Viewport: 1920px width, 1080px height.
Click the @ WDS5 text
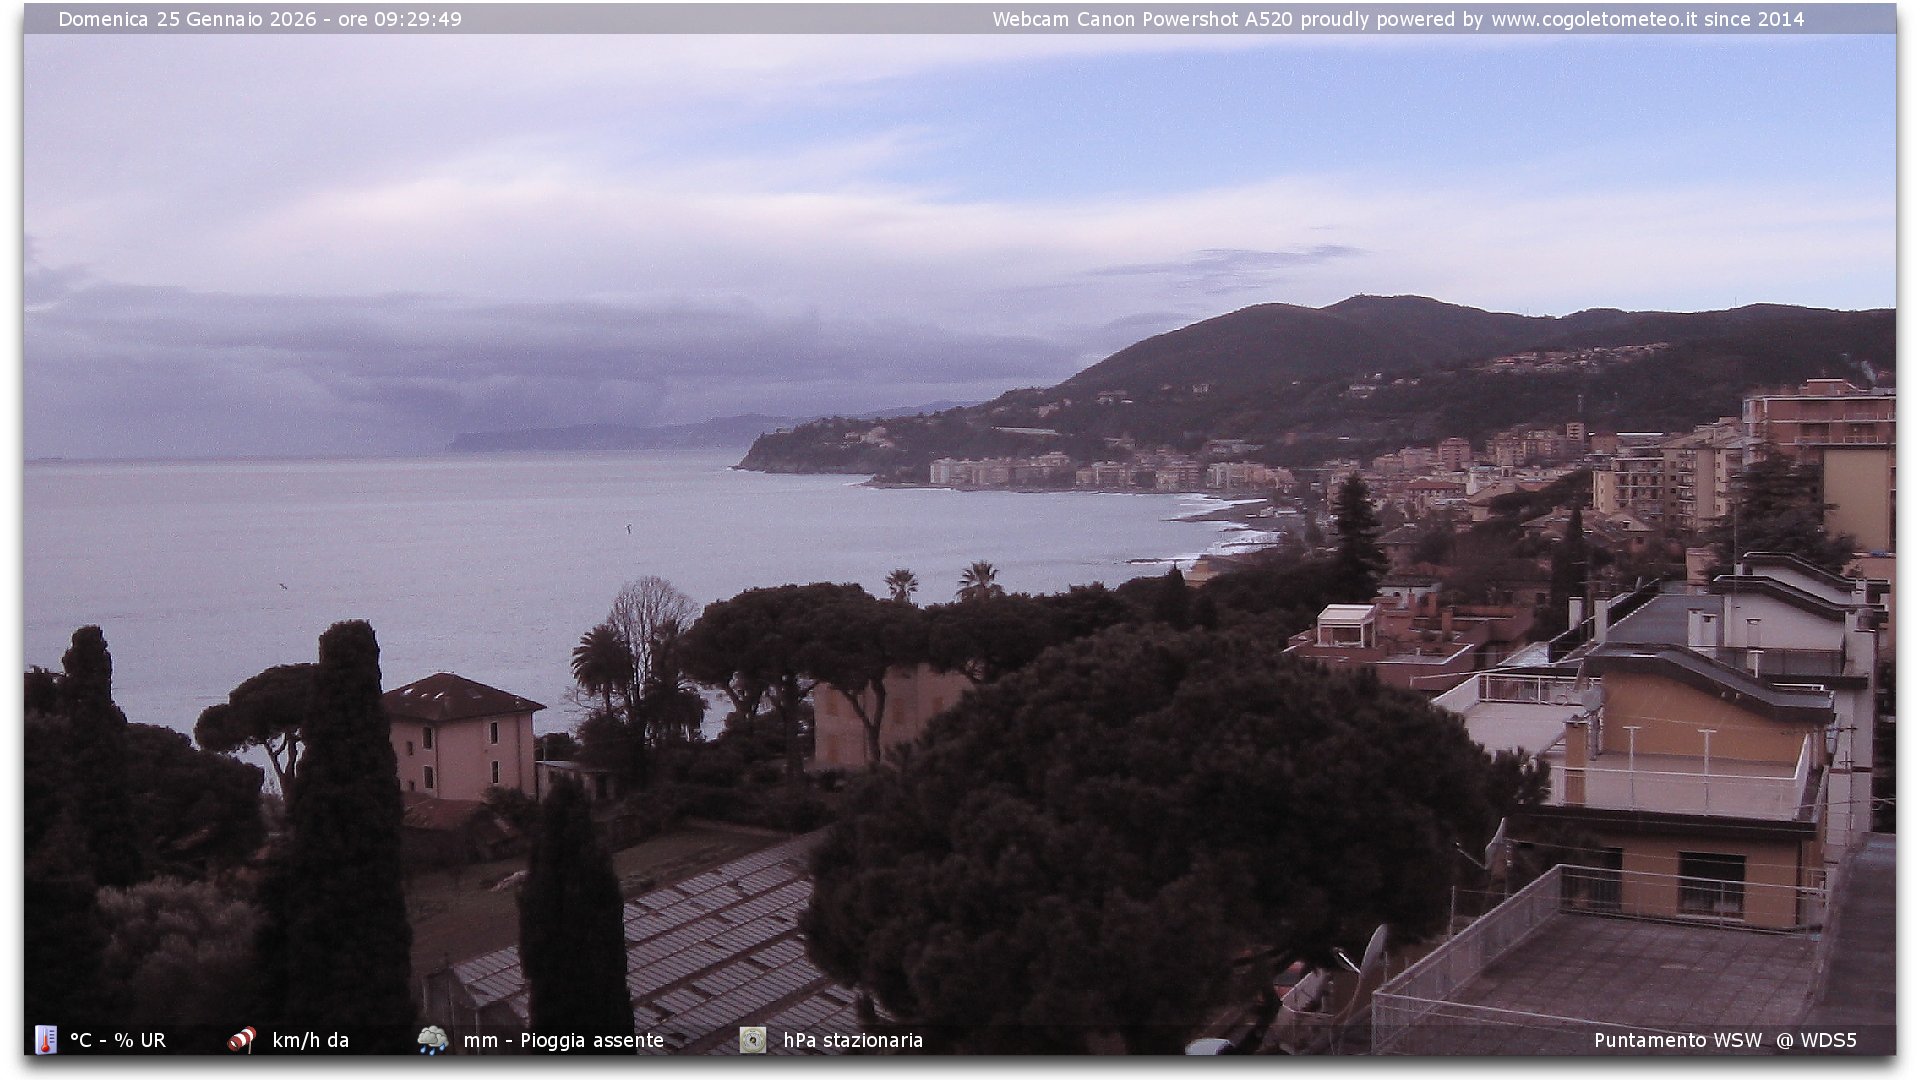[1816, 1040]
